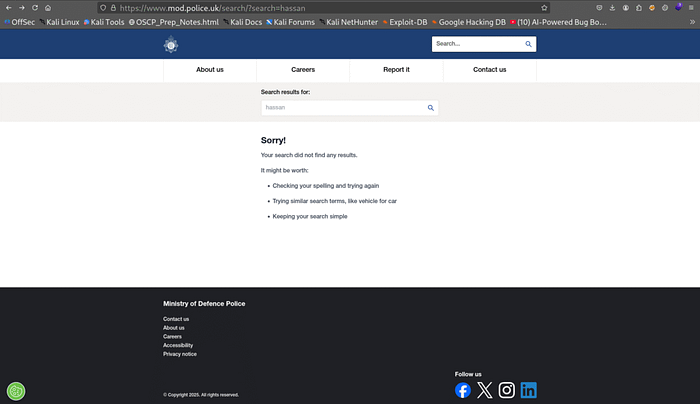Follow the footer Contact us link
The image size is (700, 404).
click(x=176, y=319)
